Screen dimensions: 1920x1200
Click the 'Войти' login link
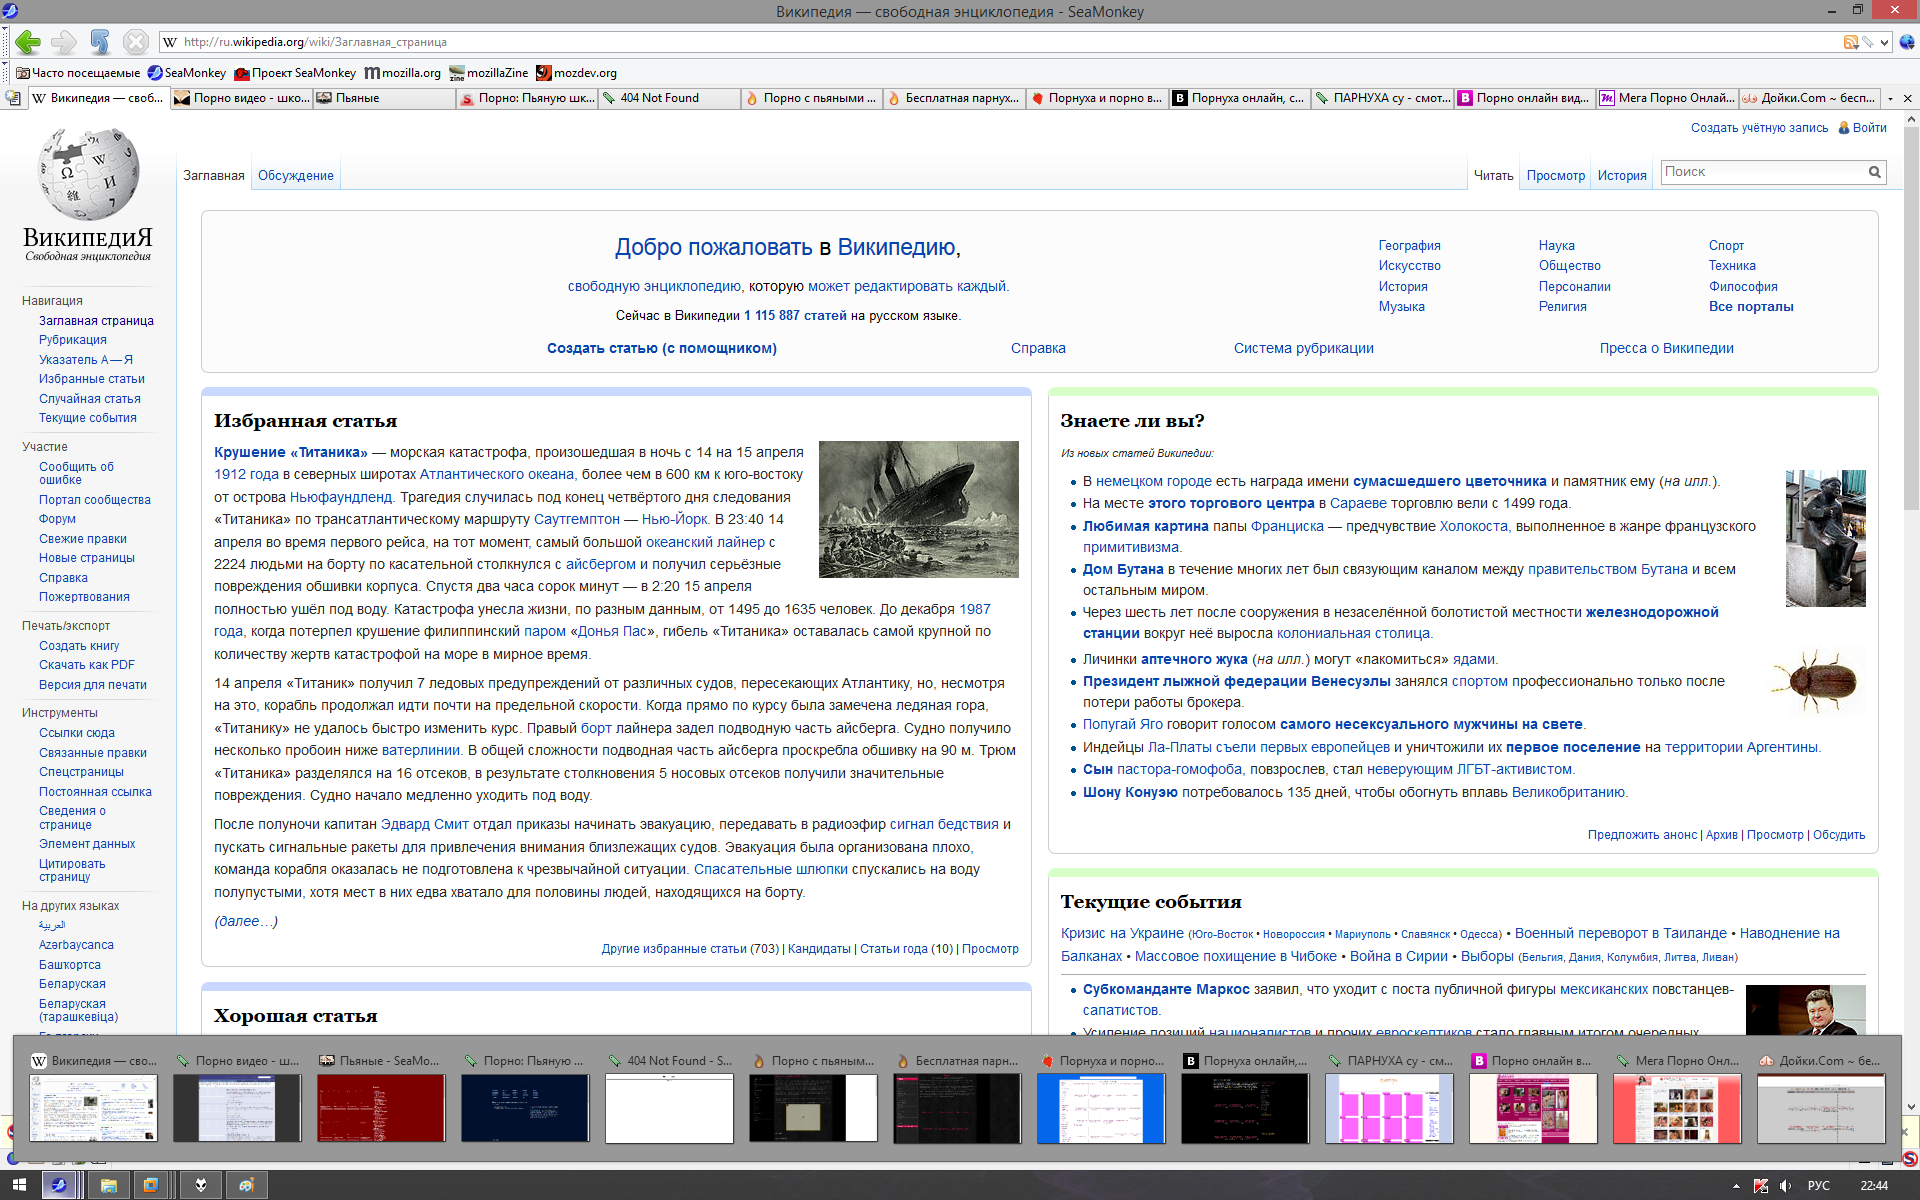pos(1869,128)
